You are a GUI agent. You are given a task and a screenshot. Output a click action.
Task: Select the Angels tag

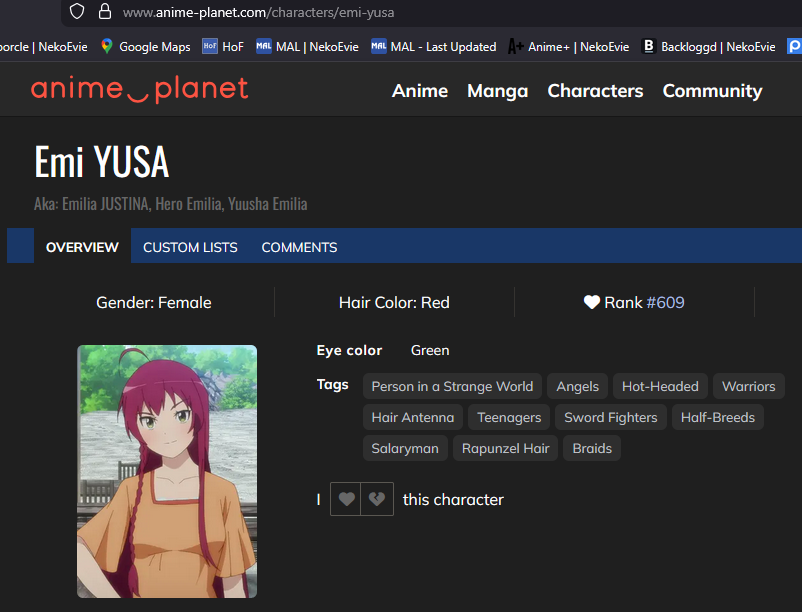tap(577, 386)
